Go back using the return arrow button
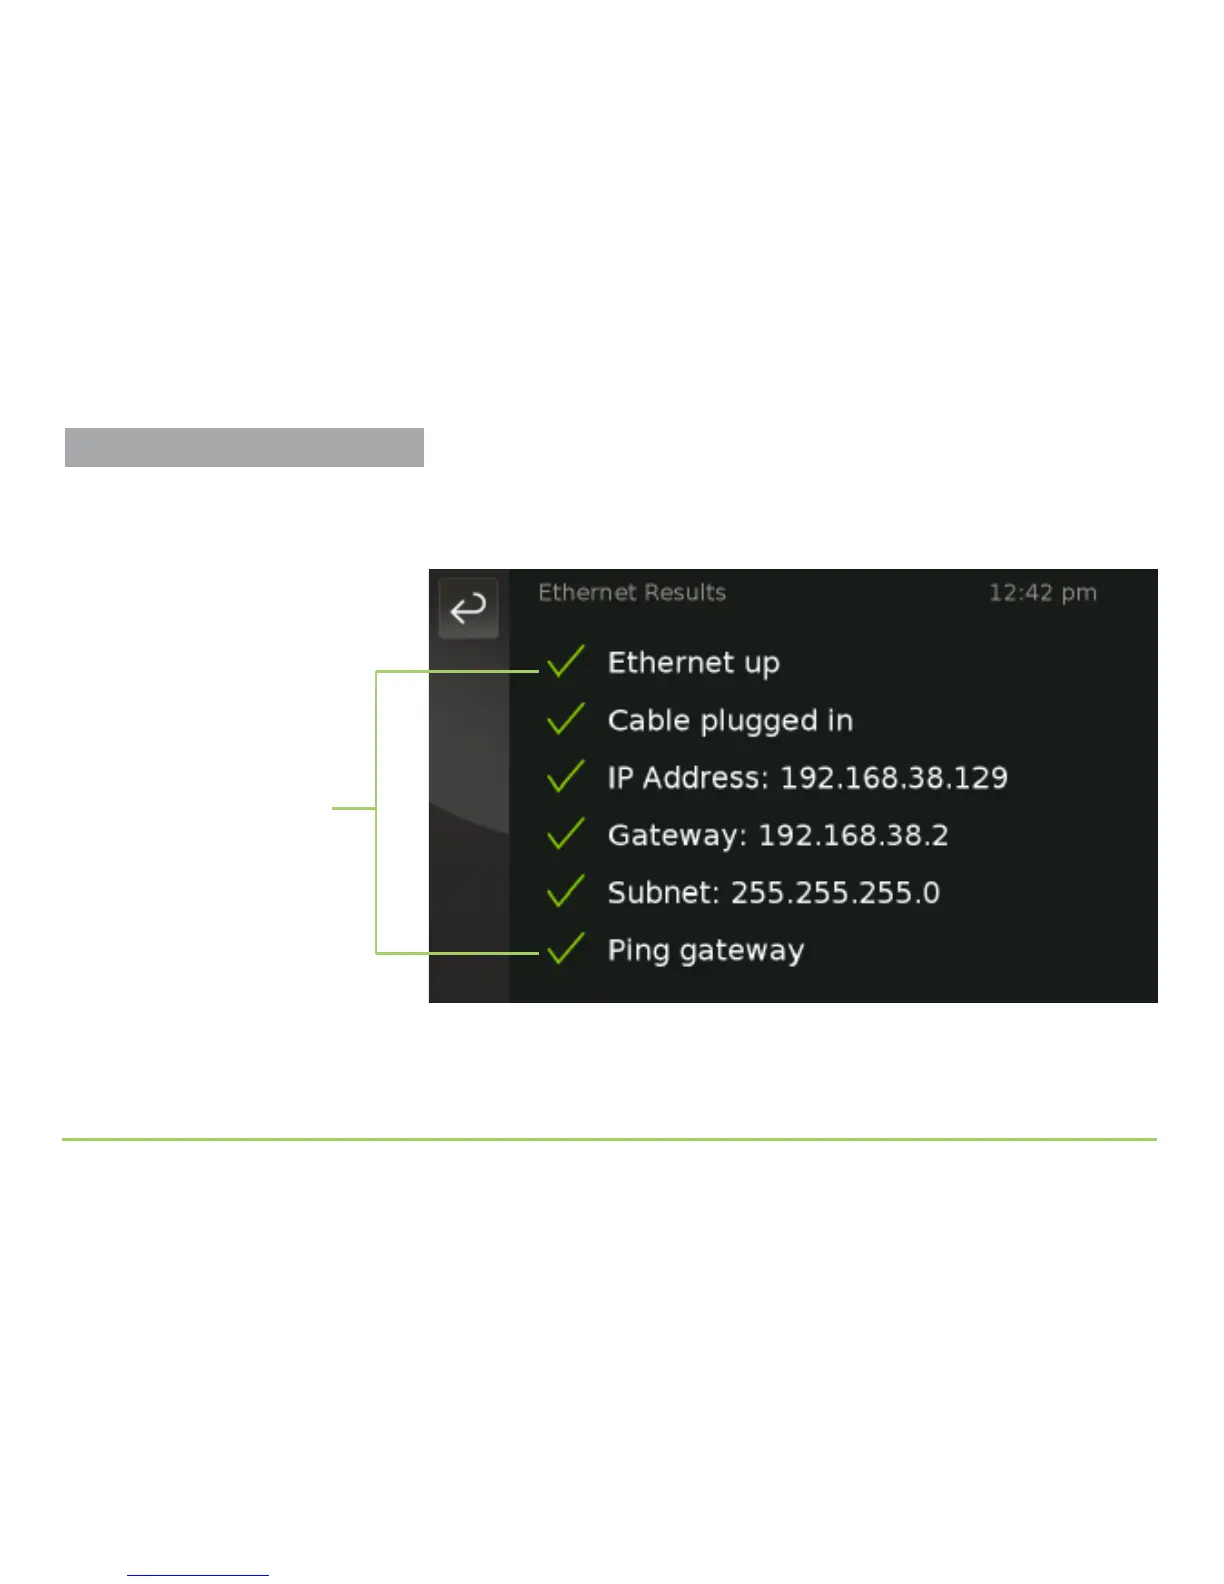This screenshot has width=1224, height=1584. pyautogui.click(x=468, y=608)
